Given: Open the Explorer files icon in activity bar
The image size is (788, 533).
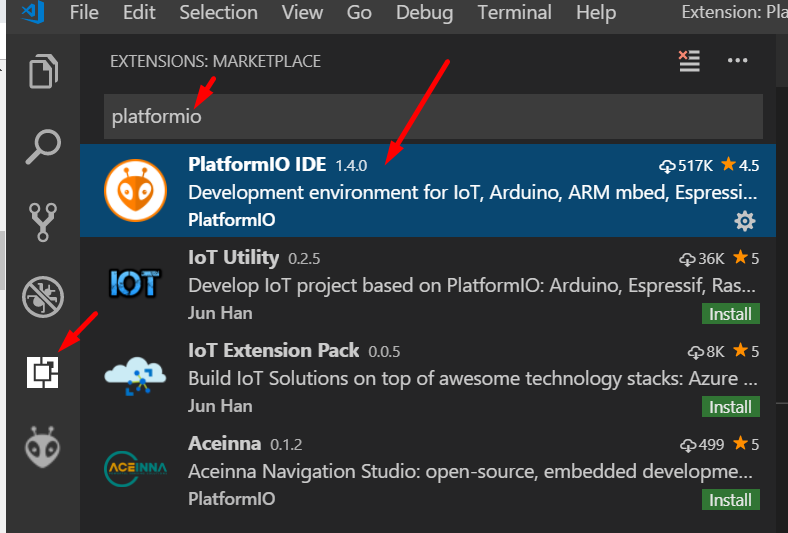Looking at the screenshot, I should point(43,73).
